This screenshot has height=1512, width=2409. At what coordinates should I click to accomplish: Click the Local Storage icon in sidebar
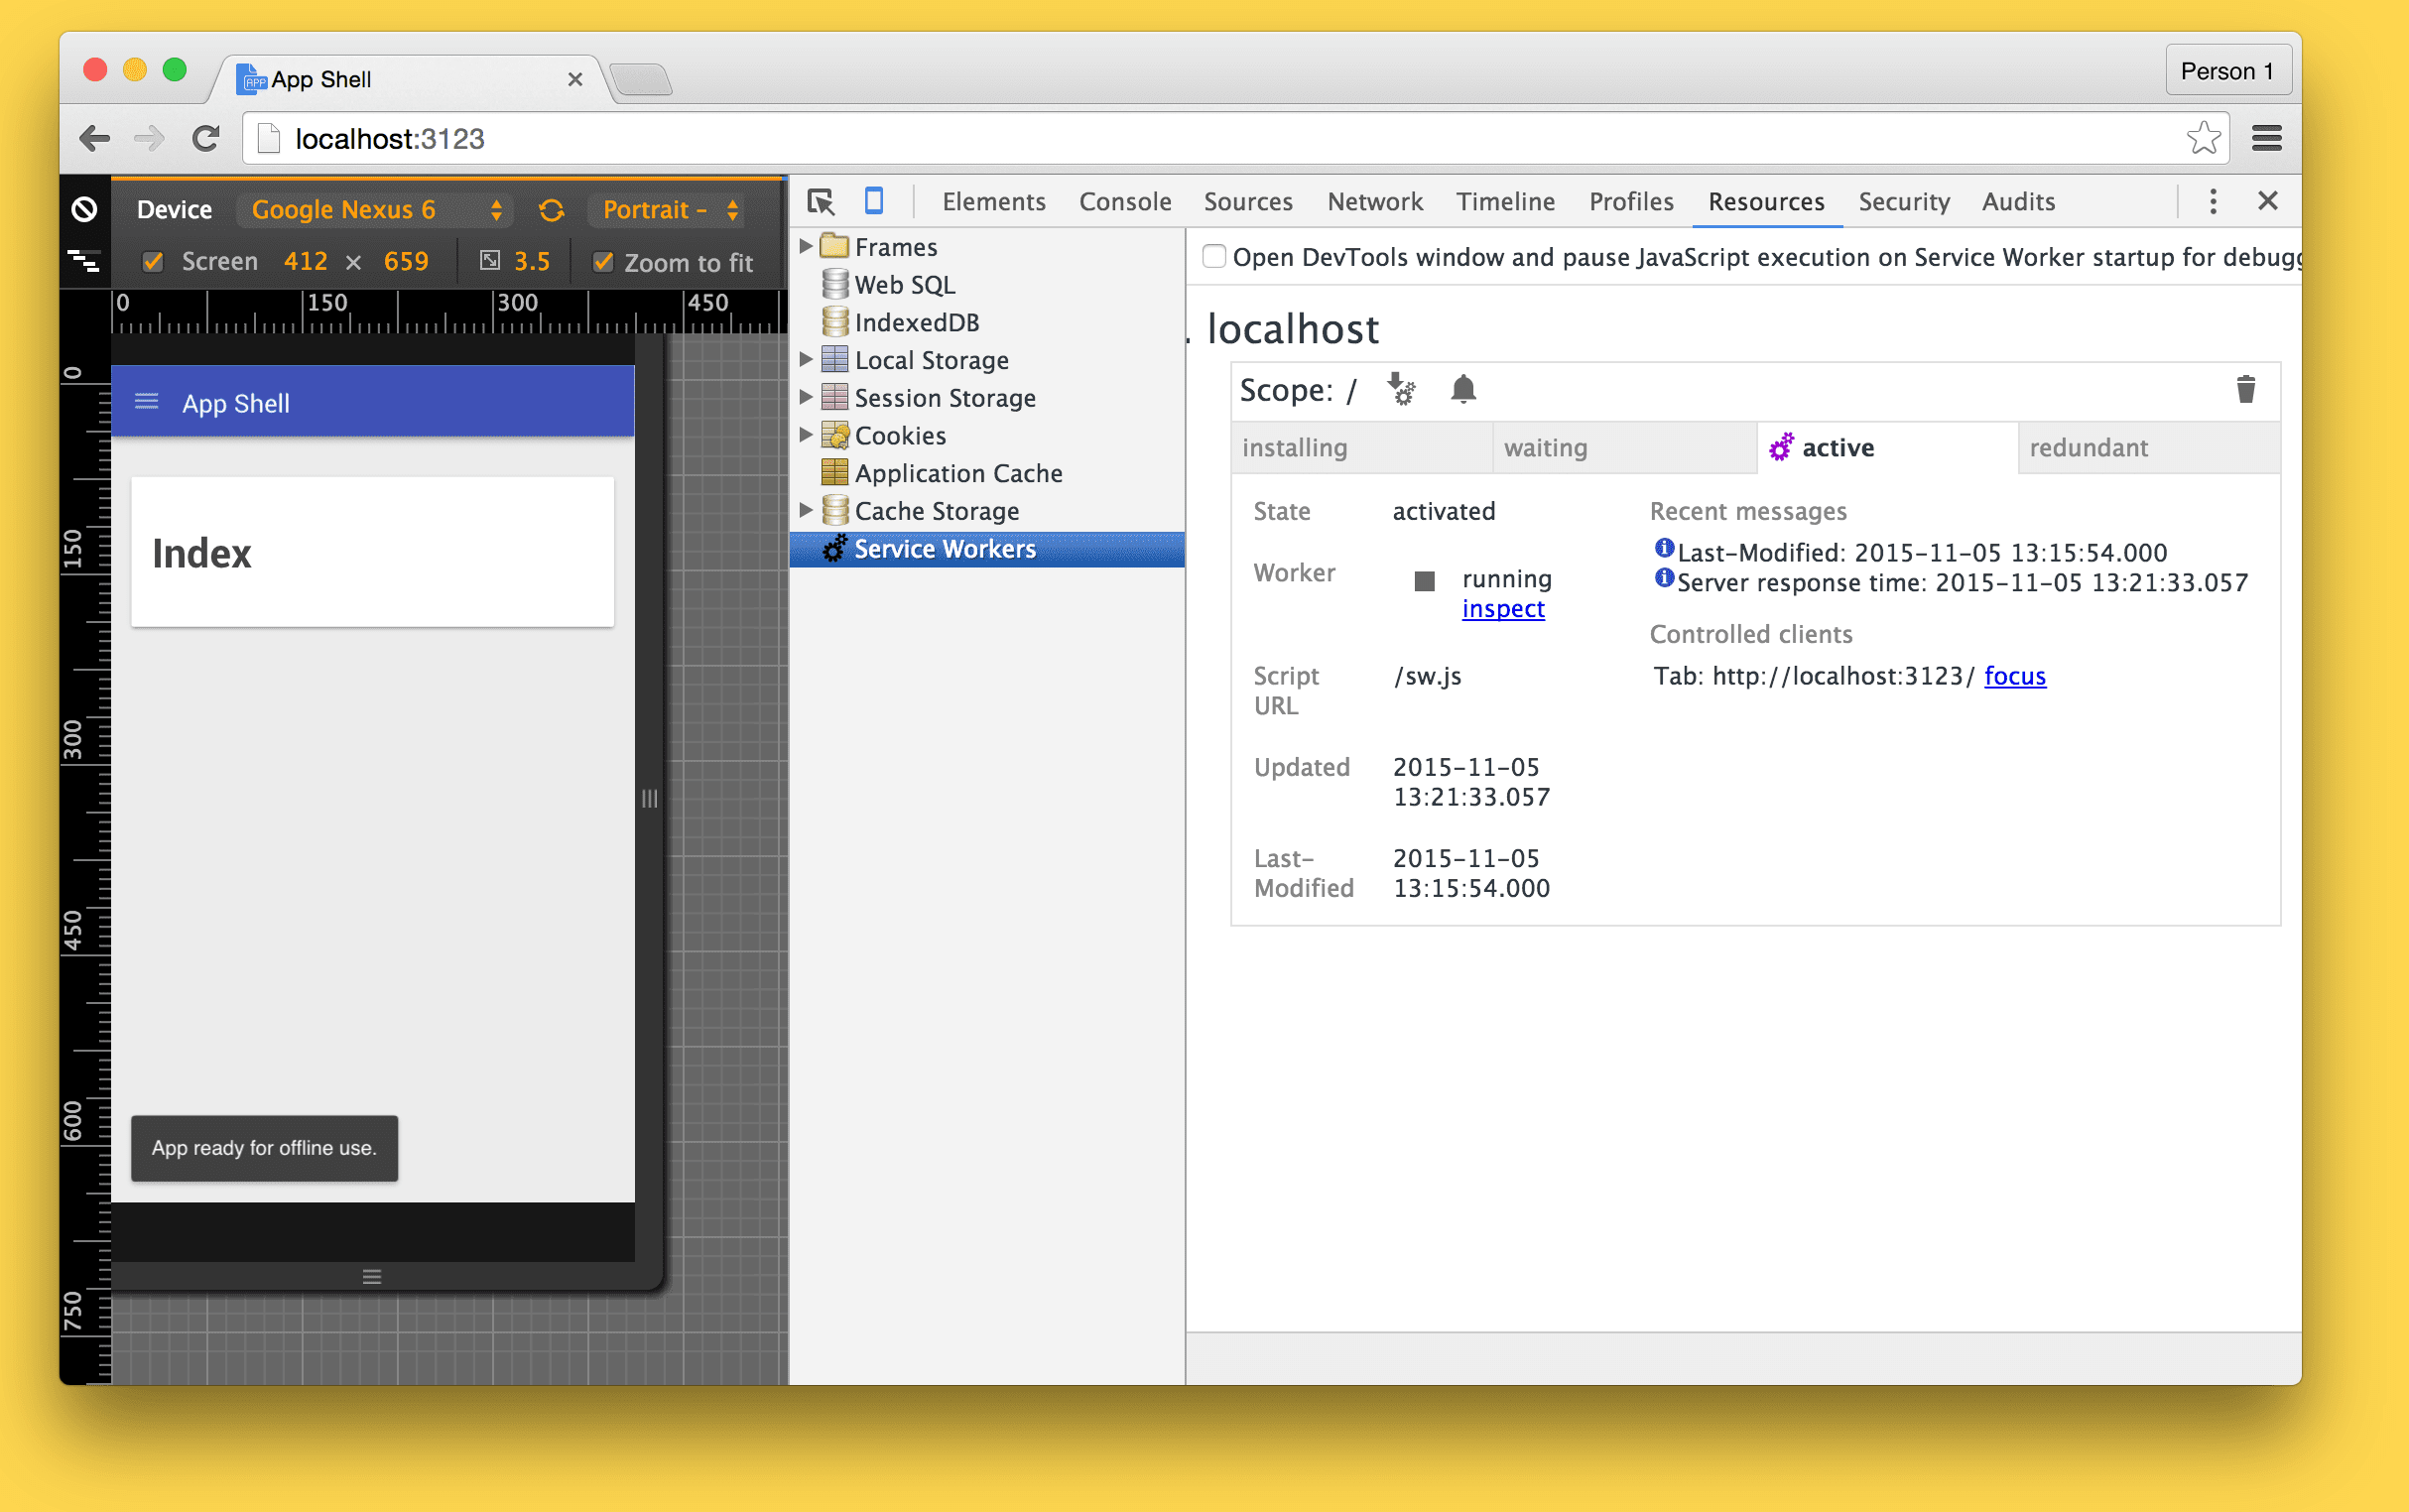point(834,359)
